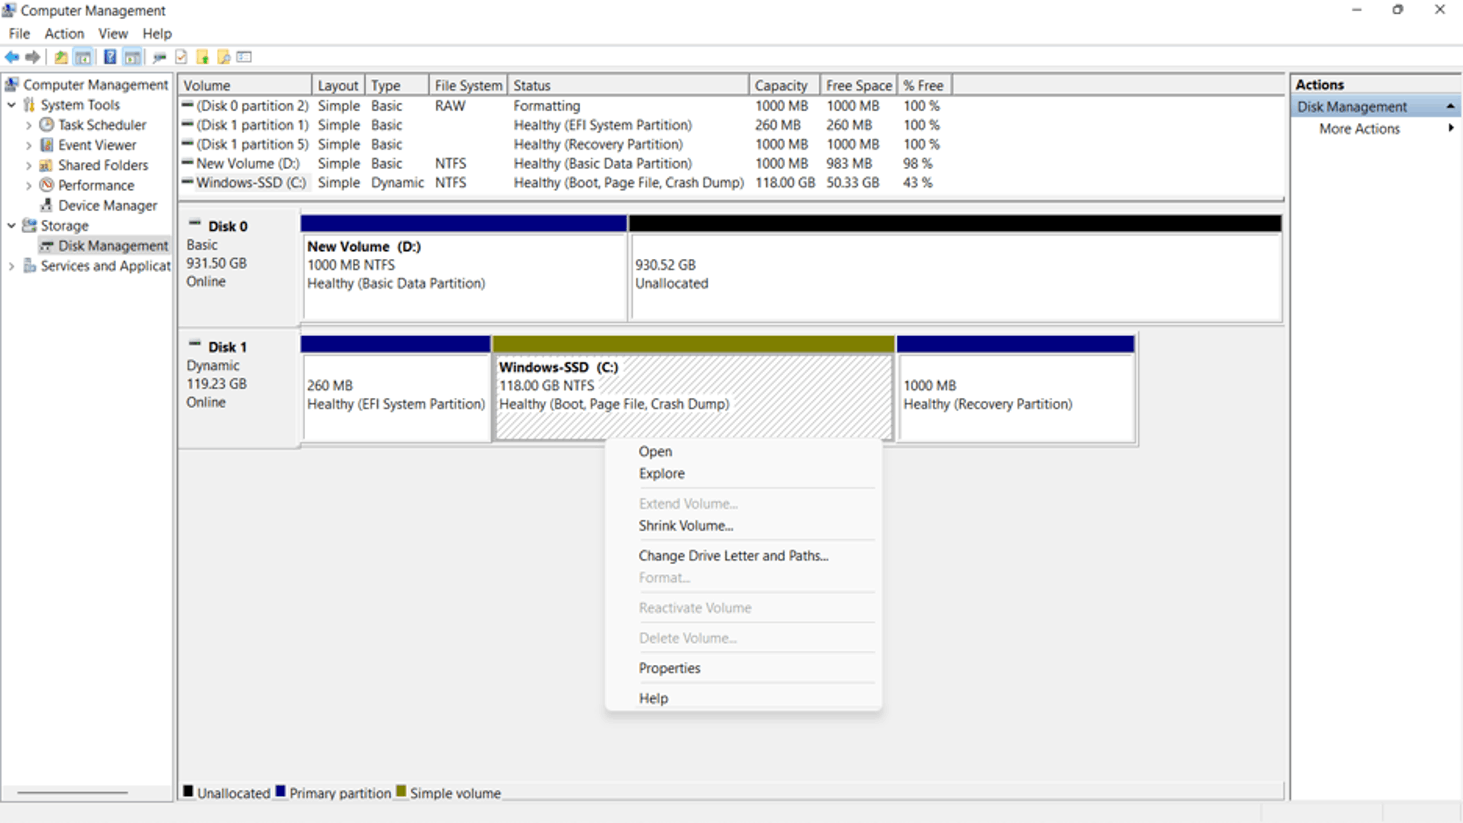Expand the More Actions submenu arrow
This screenshot has width=1463, height=823.
click(1450, 129)
